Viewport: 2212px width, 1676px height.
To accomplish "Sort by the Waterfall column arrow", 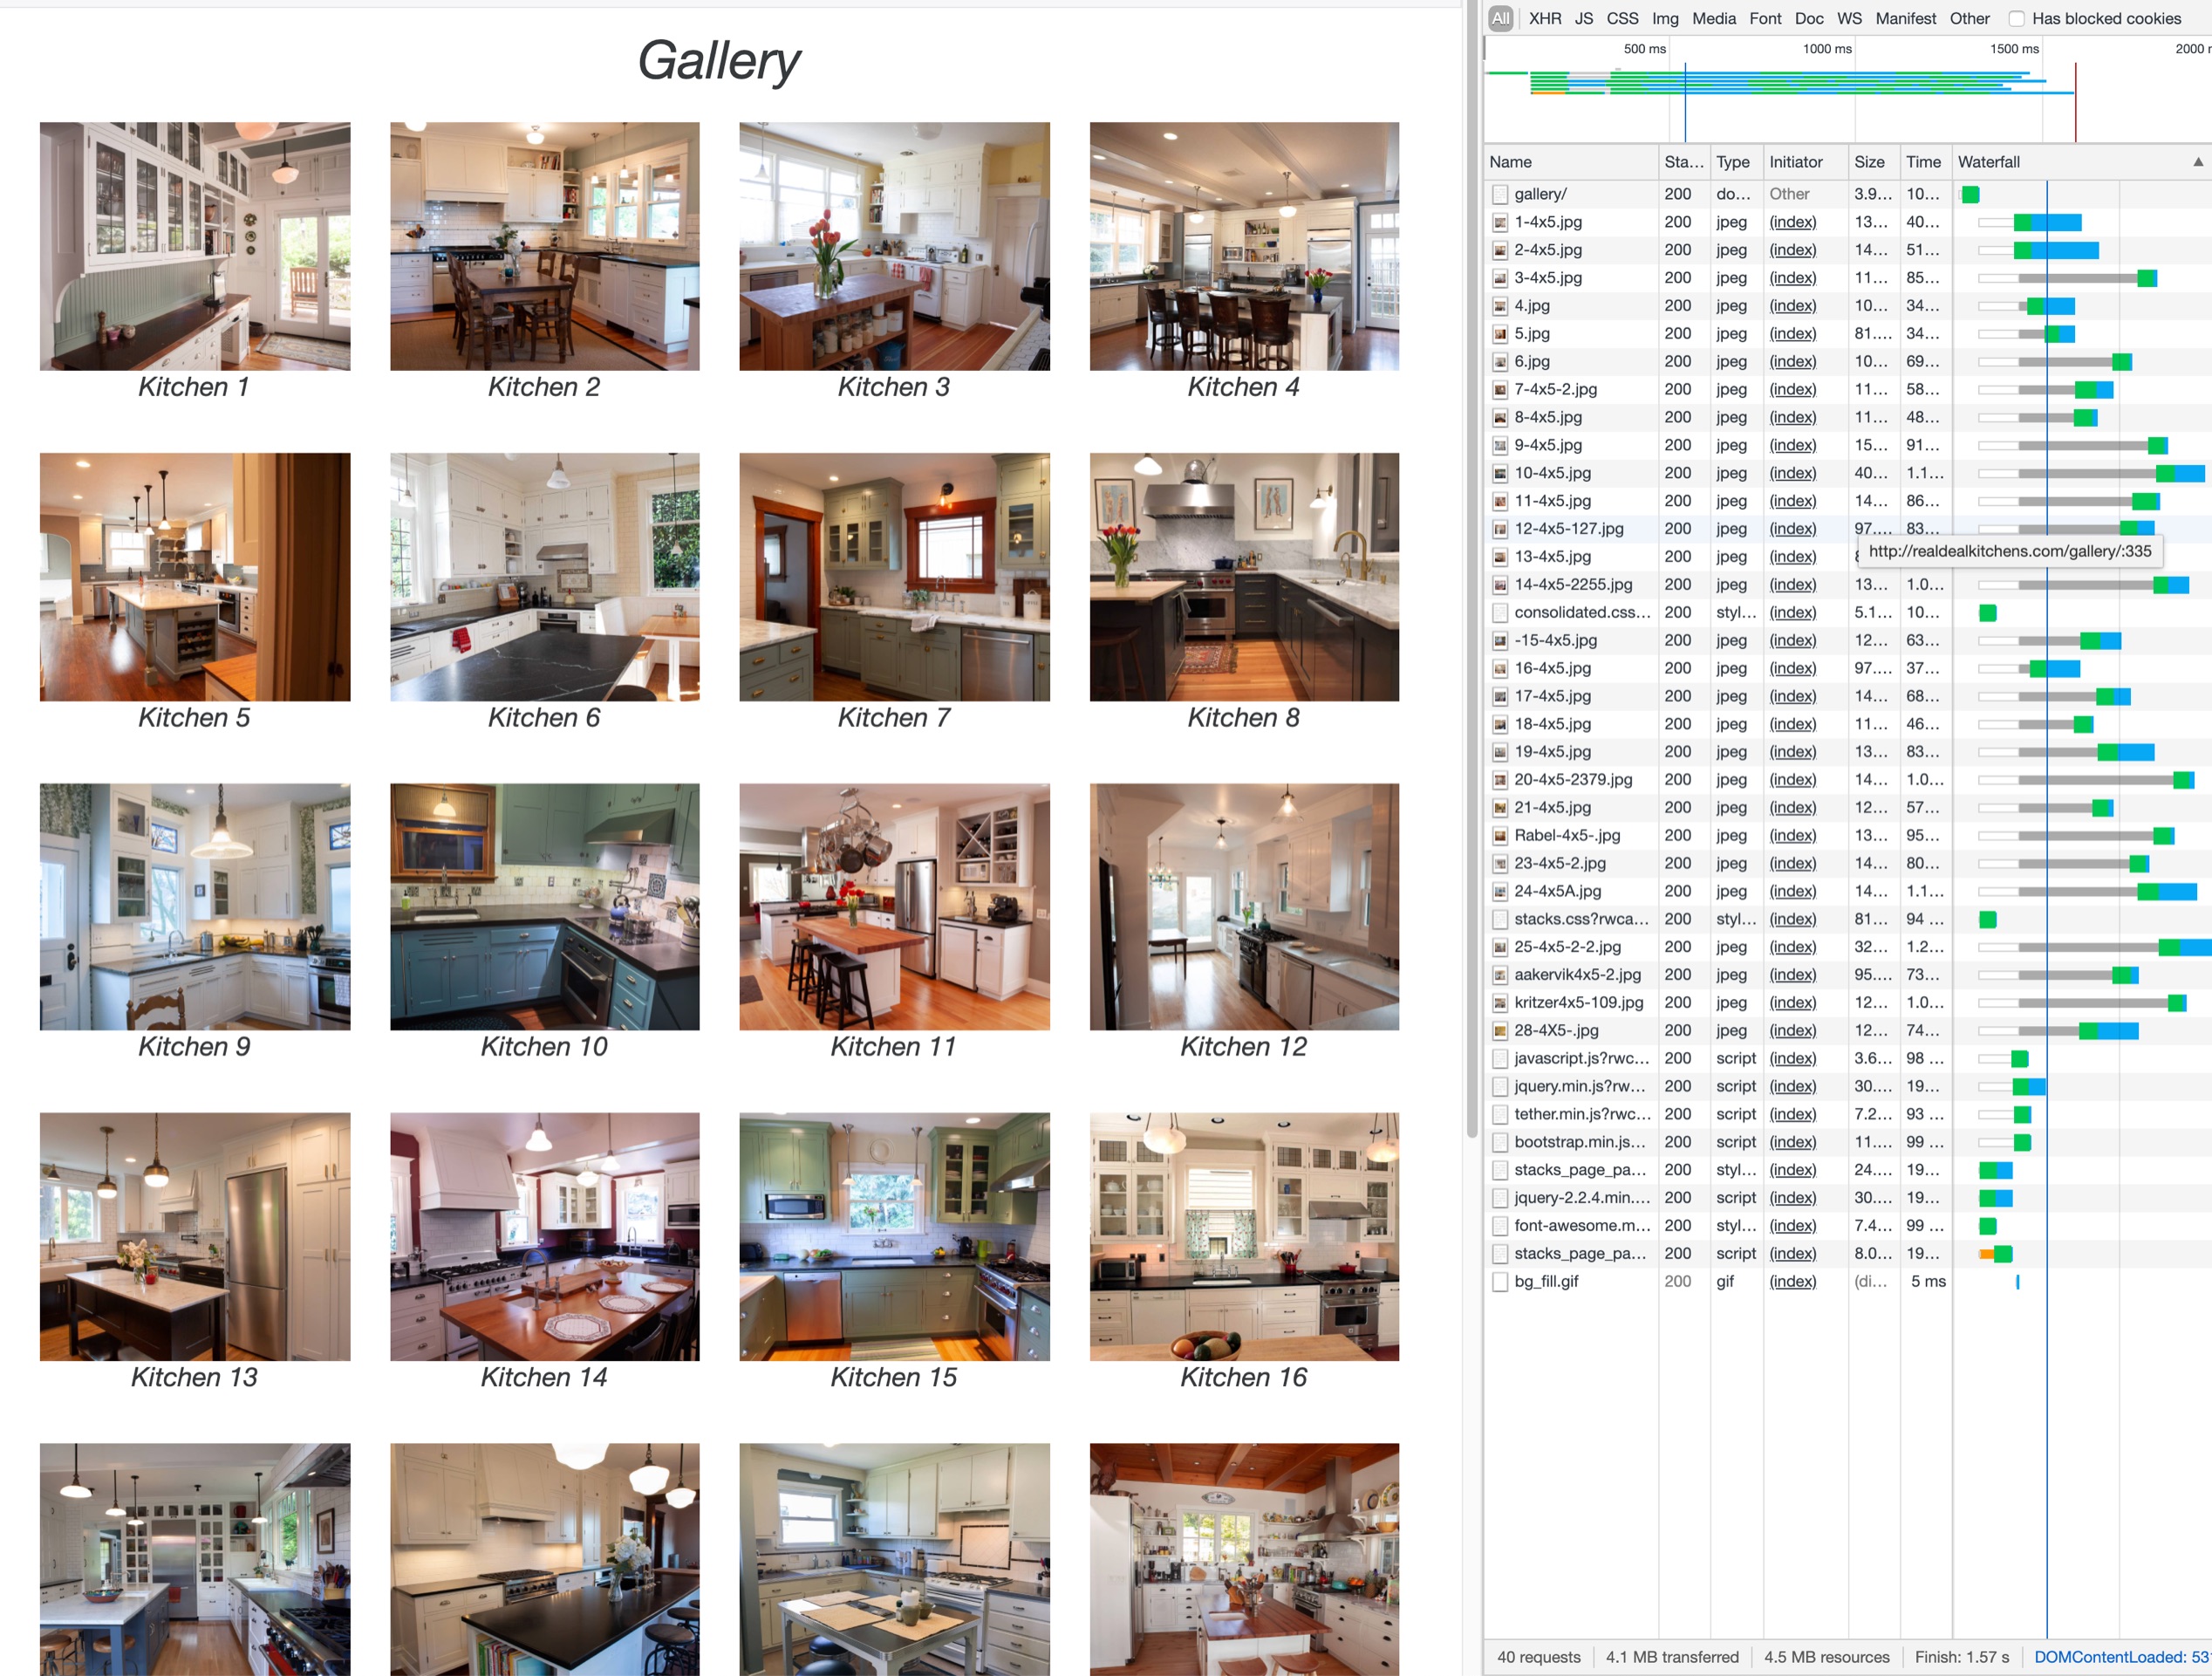I will click(x=2197, y=162).
